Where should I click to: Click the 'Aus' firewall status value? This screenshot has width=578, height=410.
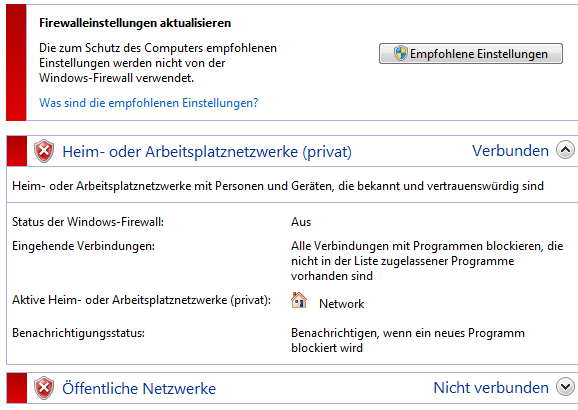tap(301, 222)
